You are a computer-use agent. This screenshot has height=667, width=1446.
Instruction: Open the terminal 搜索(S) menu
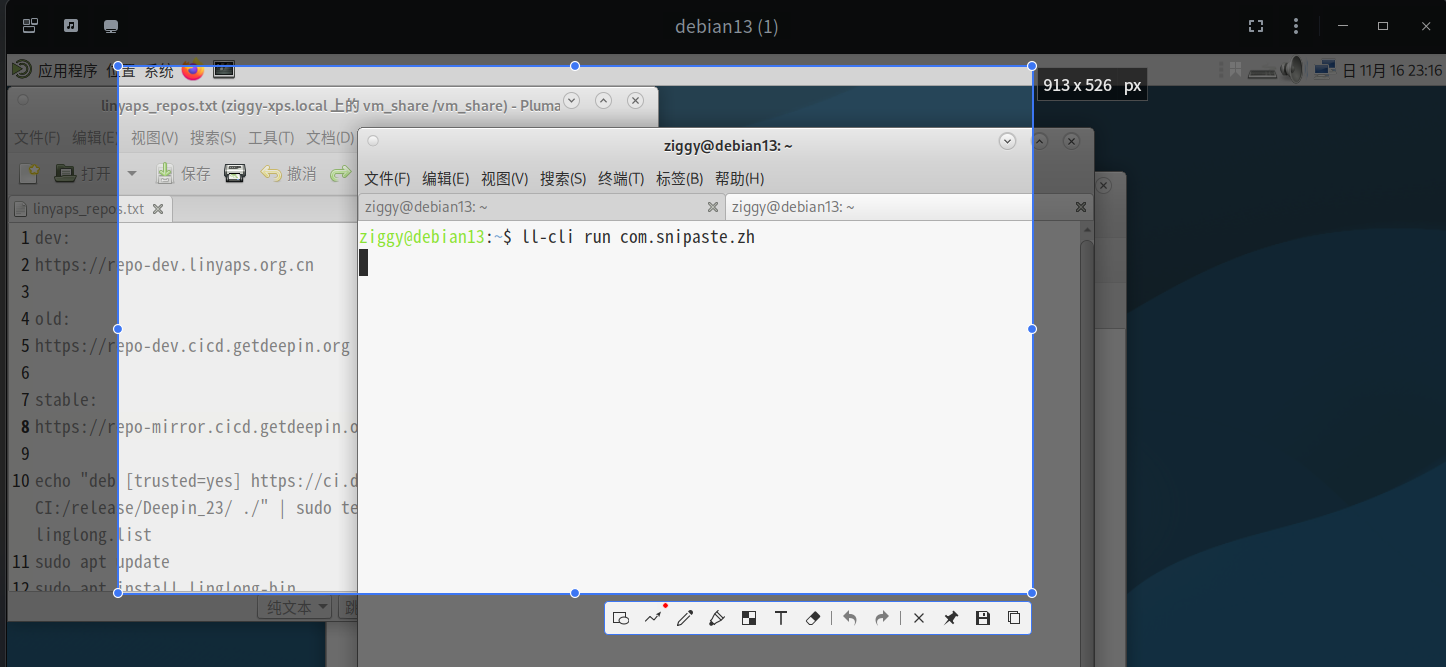click(564, 178)
